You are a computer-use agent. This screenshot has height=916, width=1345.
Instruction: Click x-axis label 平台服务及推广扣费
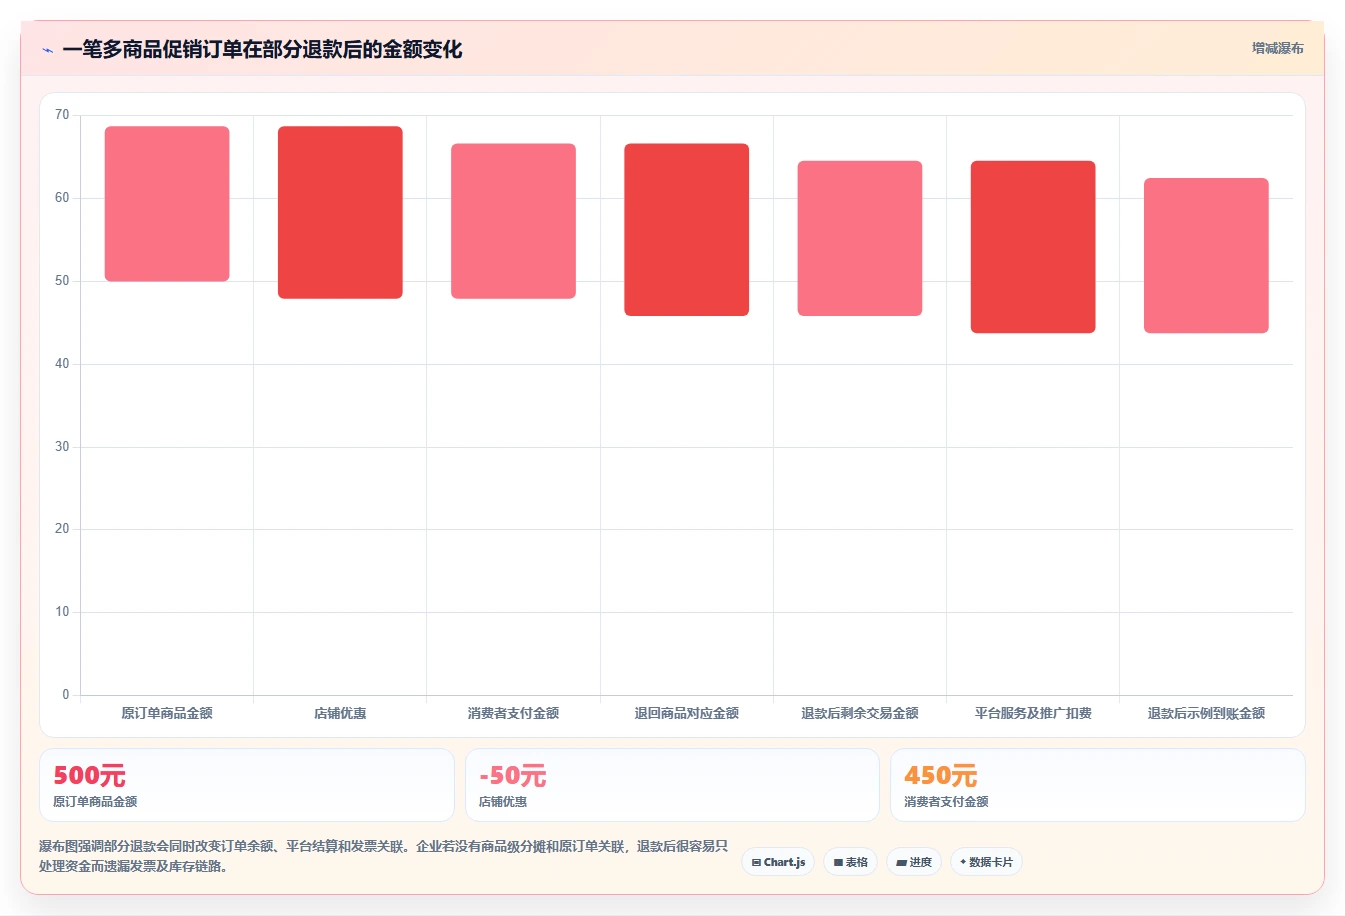tap(1033, 713)
